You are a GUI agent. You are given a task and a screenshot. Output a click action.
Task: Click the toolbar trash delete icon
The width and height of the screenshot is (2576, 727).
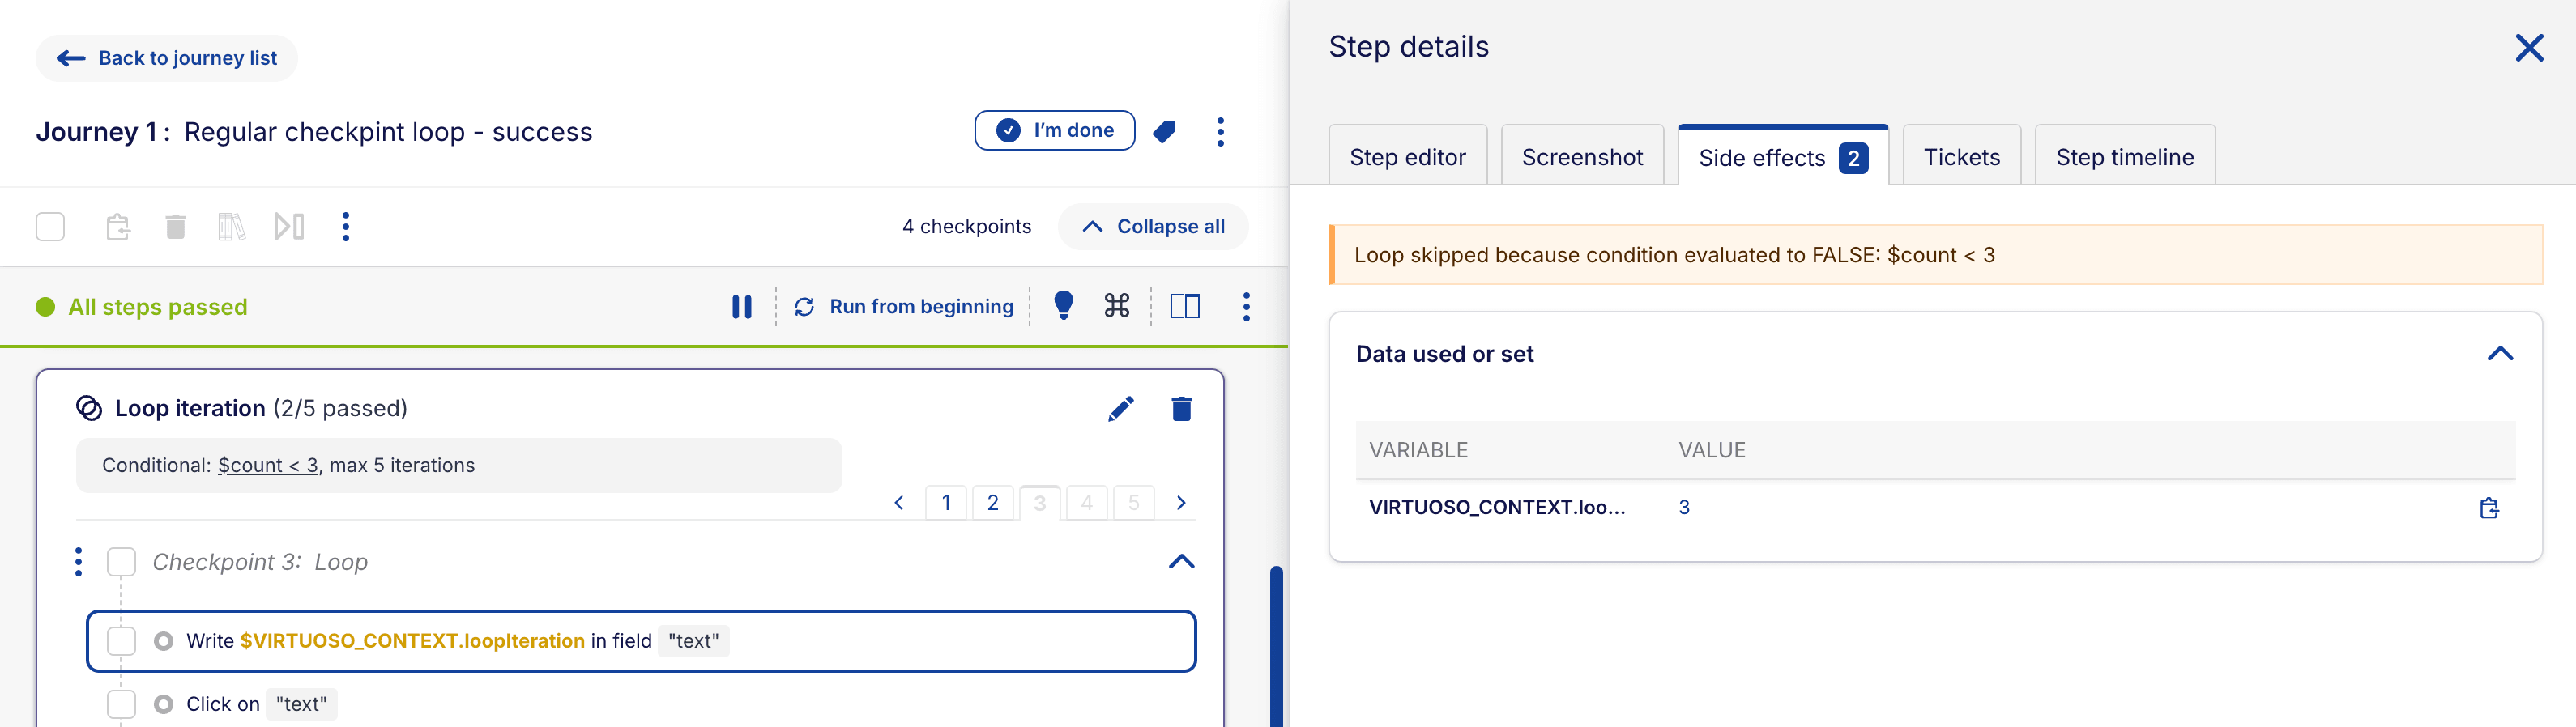pyautogui.click(x=175, y=227)
